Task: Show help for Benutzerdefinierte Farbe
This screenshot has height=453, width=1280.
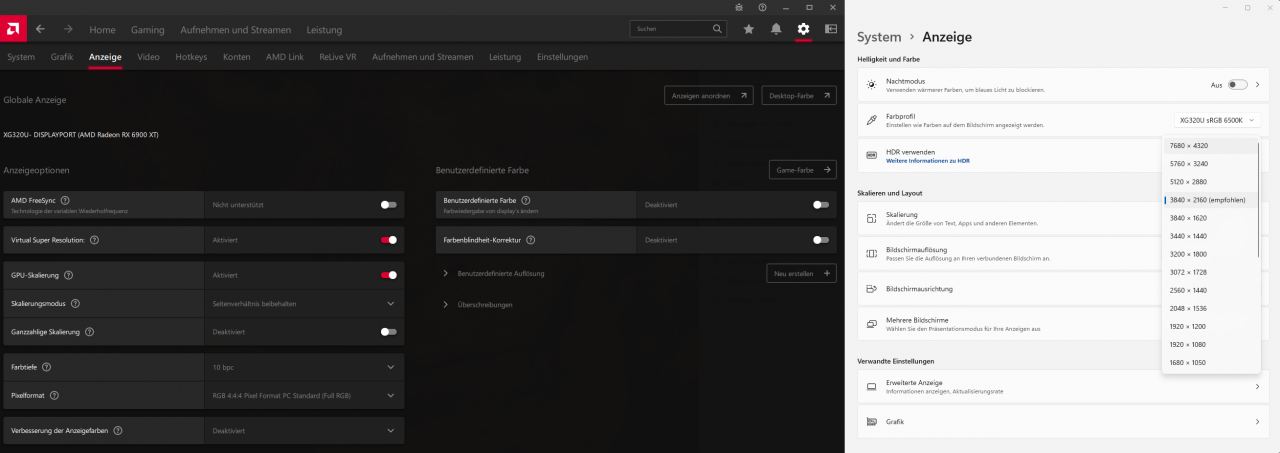Action: point(526,200)
